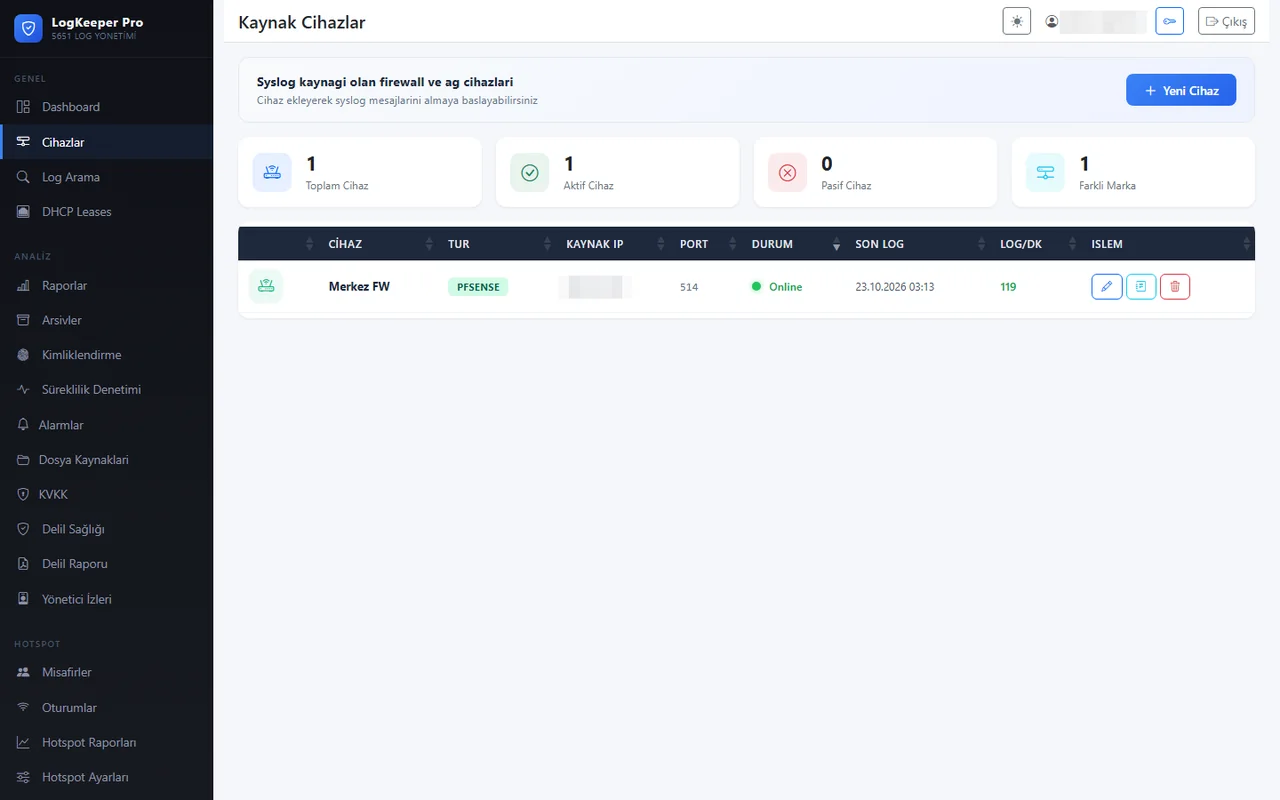
Task: Click the Kimliklendirme sidebar icon
Action: [23, 355]
